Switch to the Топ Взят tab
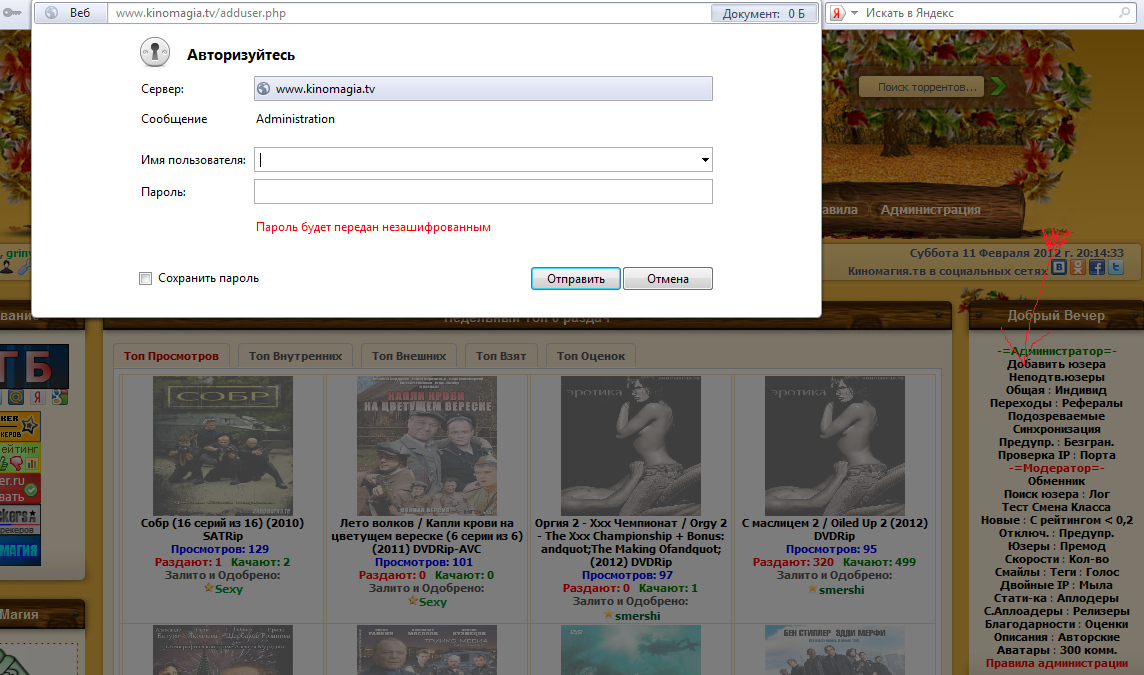 [x=500, y=355]
